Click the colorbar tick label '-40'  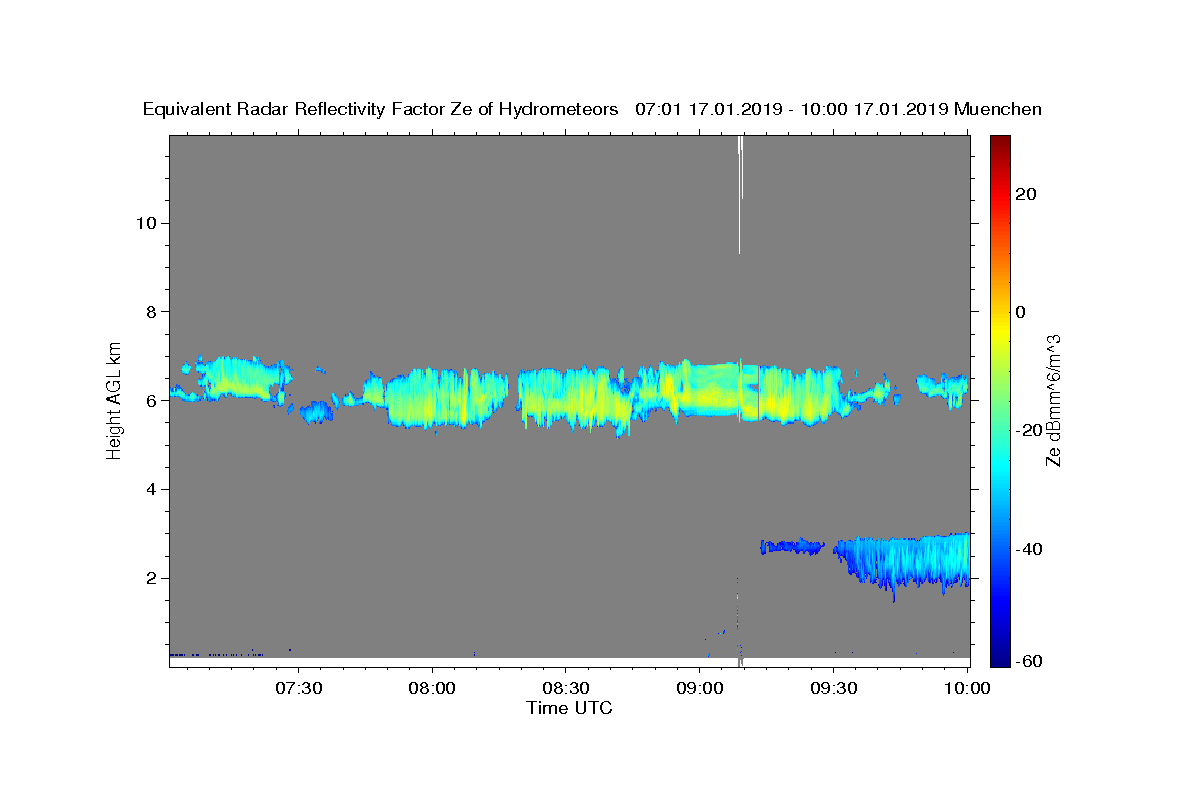tap(1028, 548)
